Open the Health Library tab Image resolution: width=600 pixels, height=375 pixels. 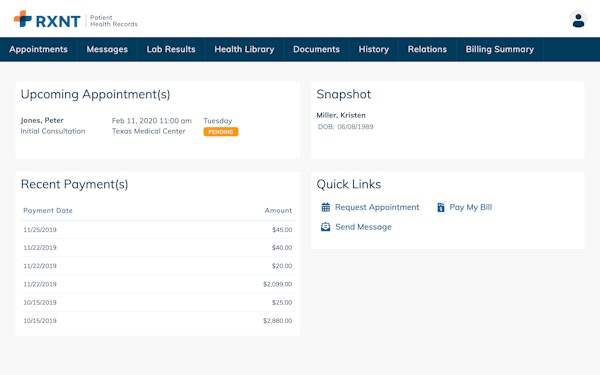[x=244, y=49]
